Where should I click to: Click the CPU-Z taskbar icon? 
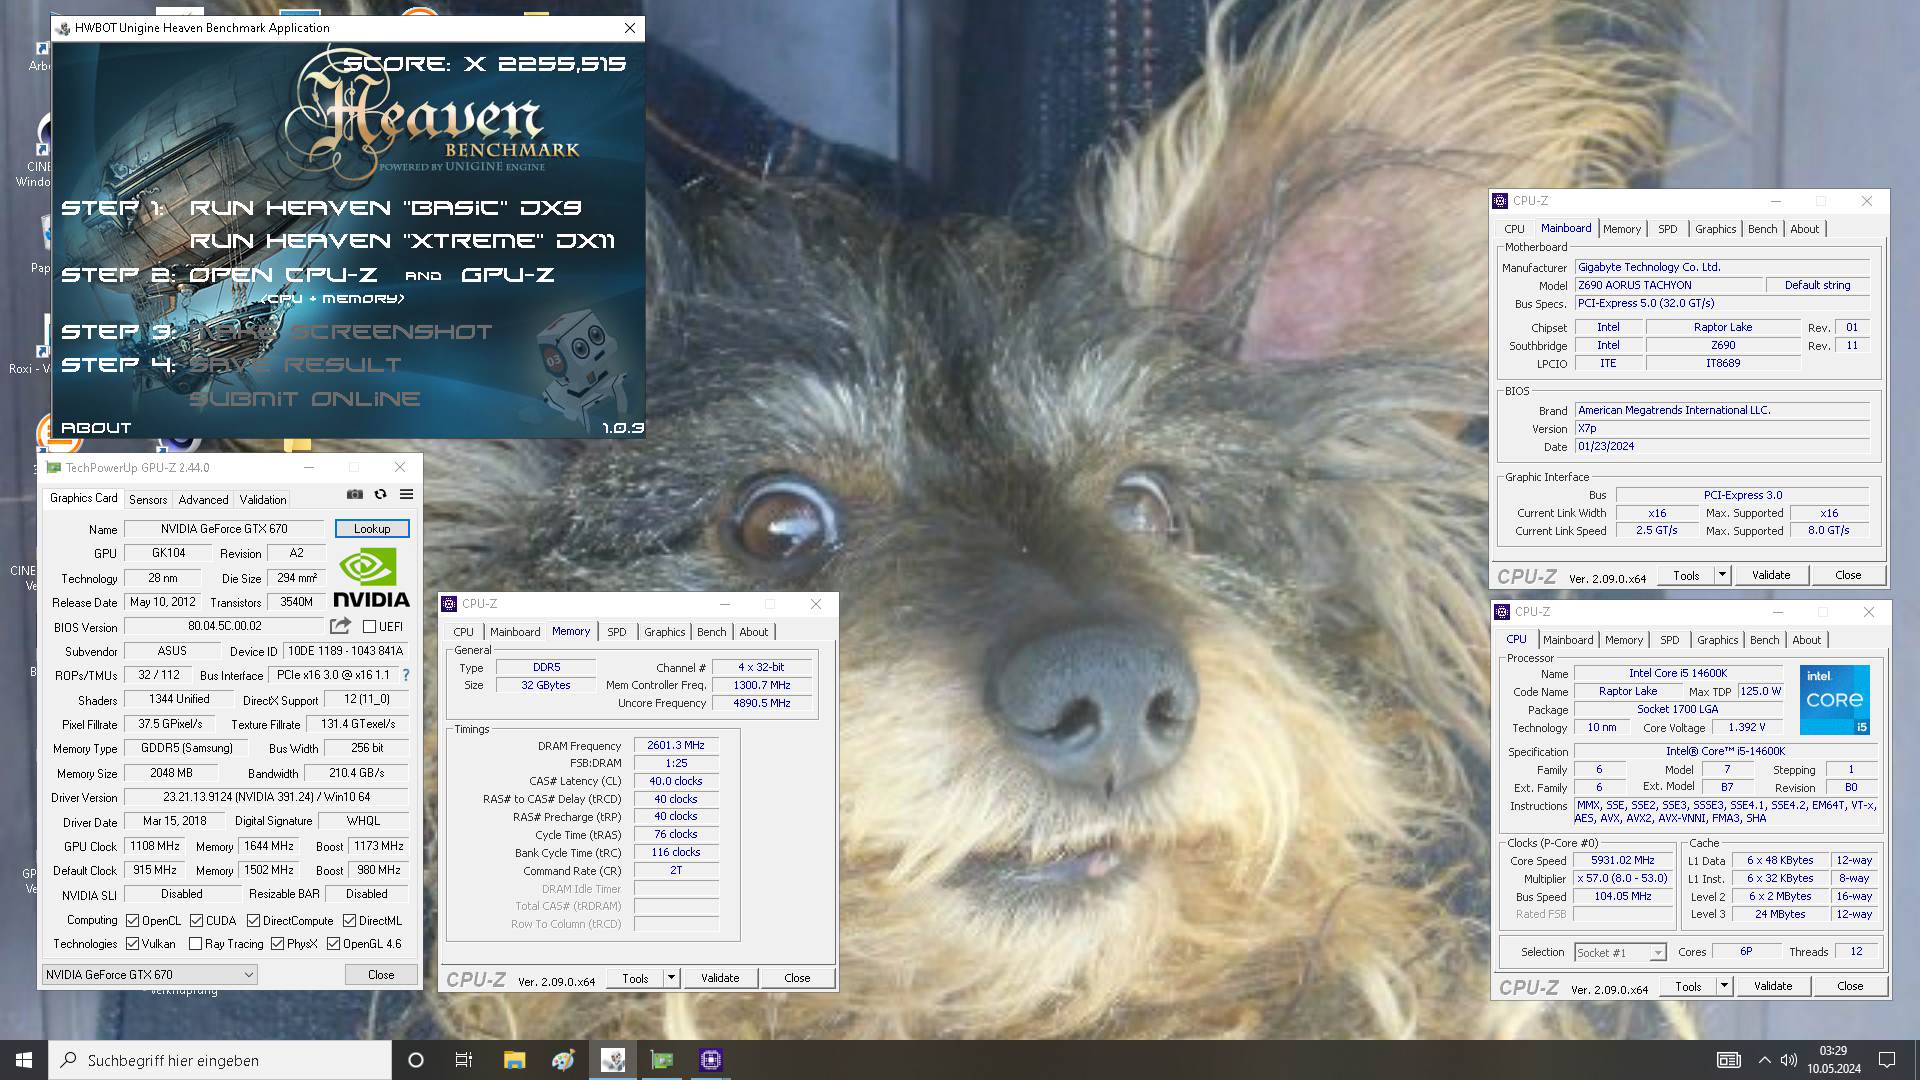[x=711, y=1060]
